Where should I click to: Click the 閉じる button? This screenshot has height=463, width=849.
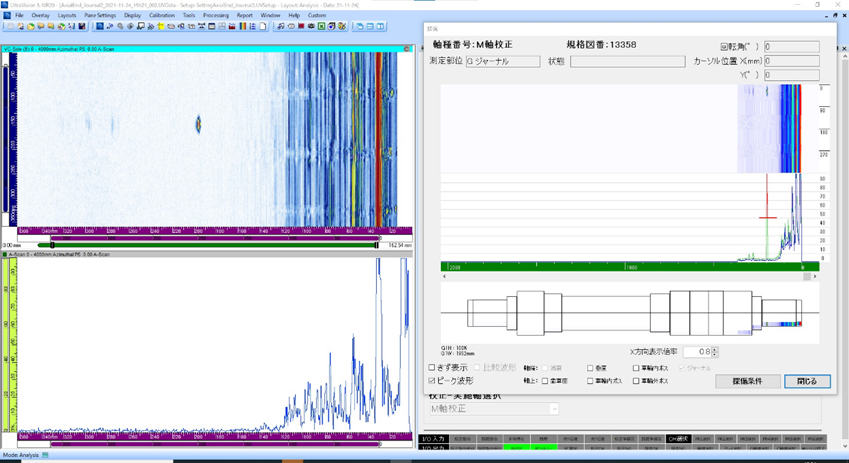pyautogui.click(x=807, y=381)
